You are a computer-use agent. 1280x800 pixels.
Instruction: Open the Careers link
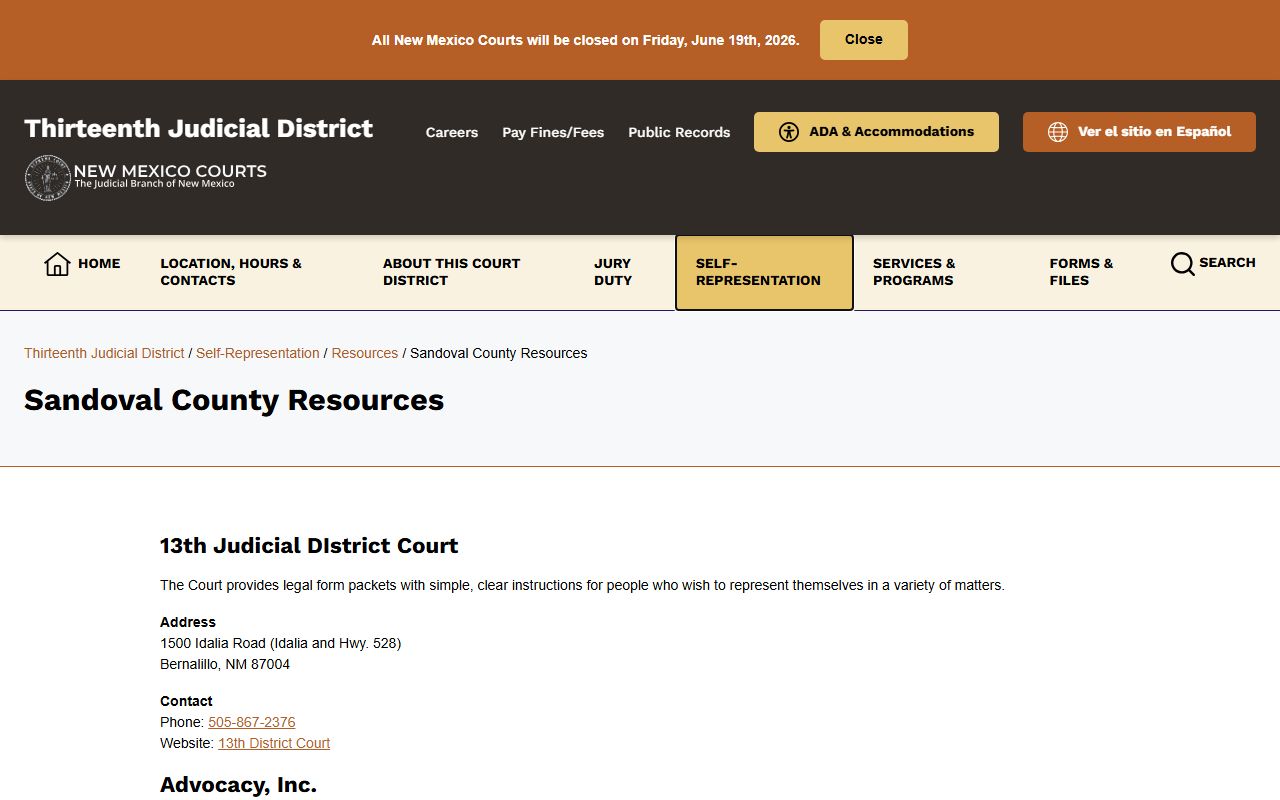point(452,132)
